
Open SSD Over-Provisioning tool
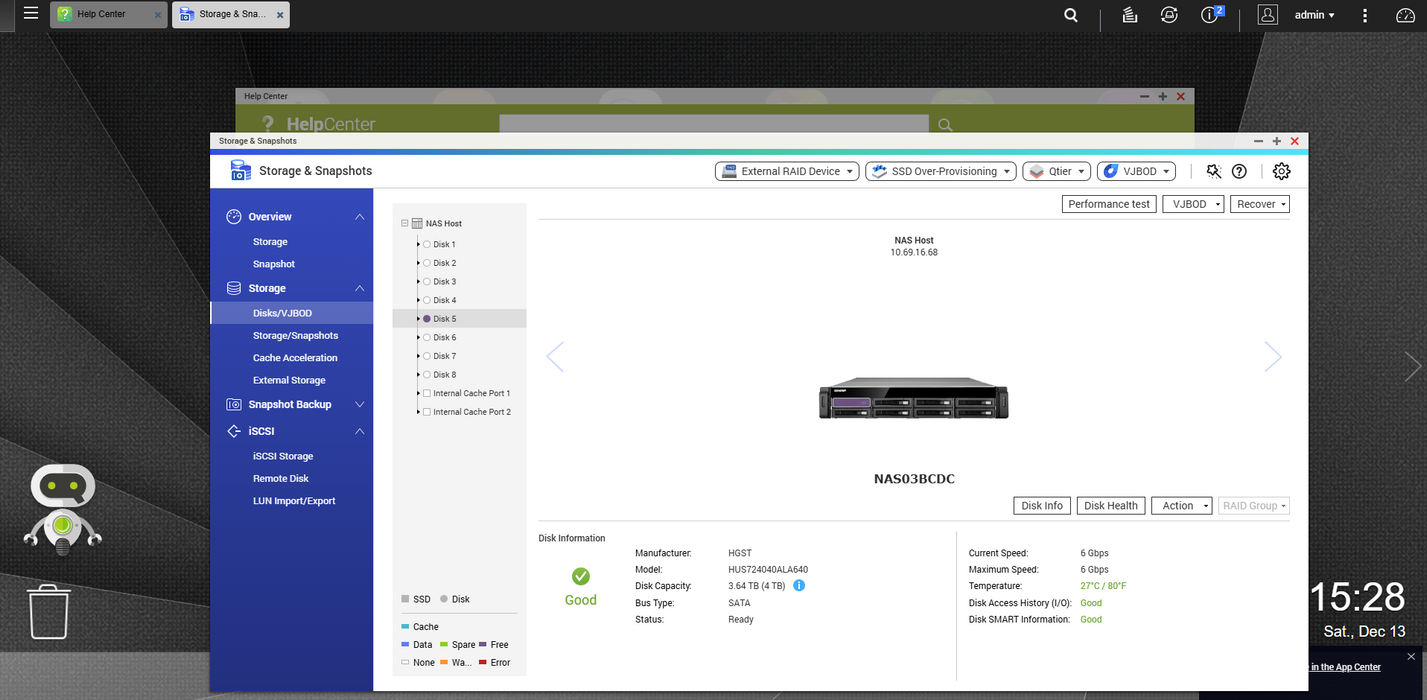[x=938, y=171]
